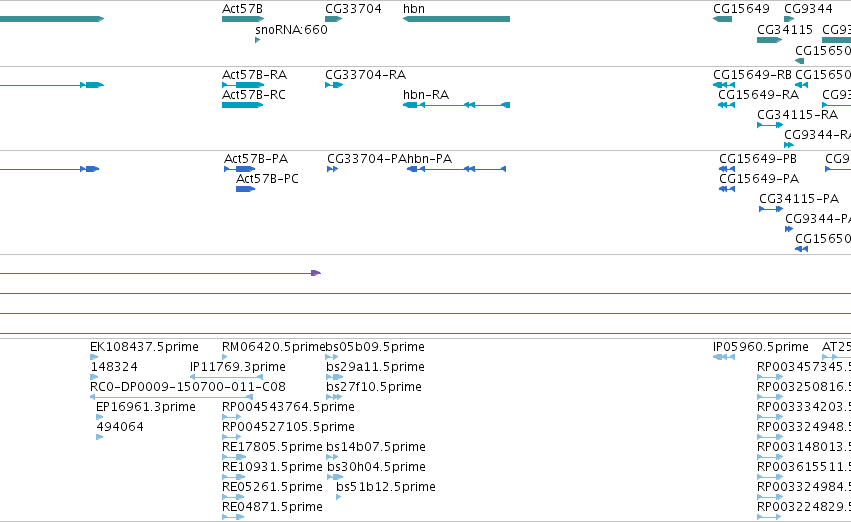Viewport: 851px width, 522px height.
Task: Click the bs14b07.5prime EST label
Action: coord(376,447)
